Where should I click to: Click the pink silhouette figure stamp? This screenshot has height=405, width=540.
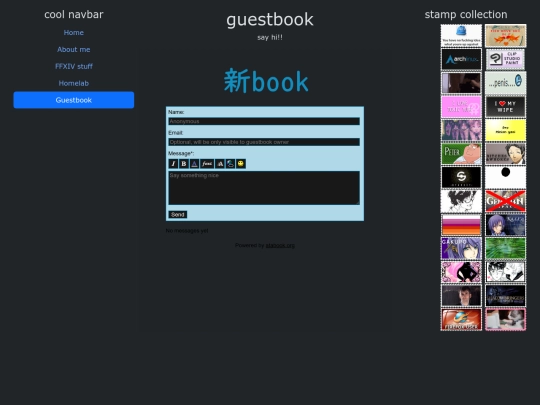pos(461,272)
